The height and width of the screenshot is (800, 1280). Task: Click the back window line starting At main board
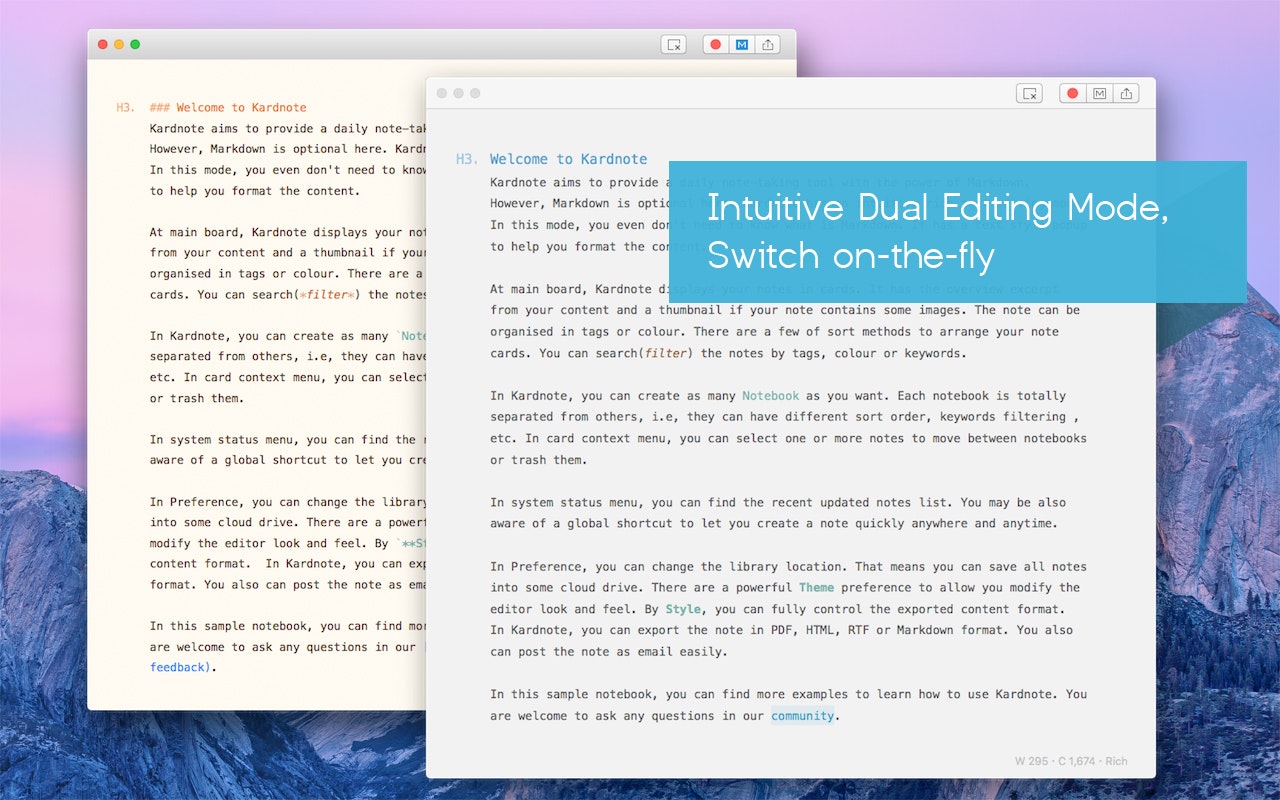pos(288,232)
